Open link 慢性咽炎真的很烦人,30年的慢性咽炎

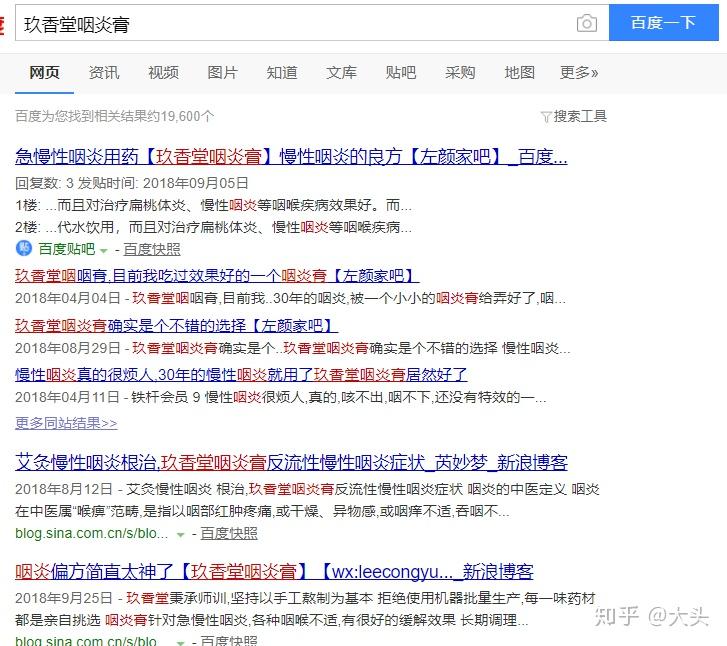tap(241, 374)
